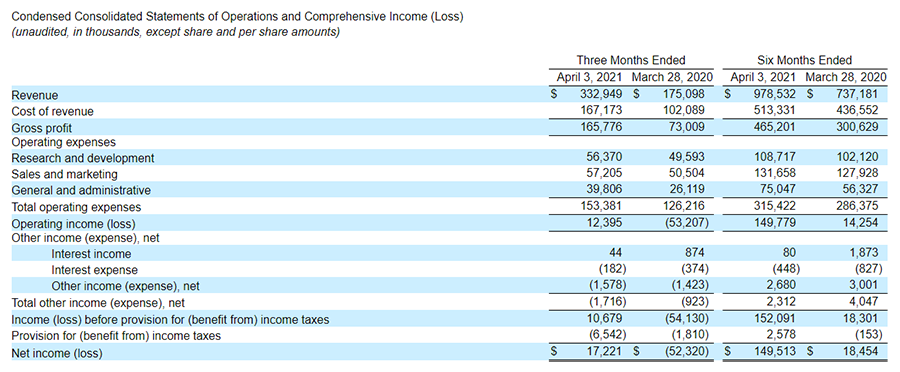This screenshot has width=900, height=372.
Task: Select the gross profit value 73,009
Action: coord(685,126)
